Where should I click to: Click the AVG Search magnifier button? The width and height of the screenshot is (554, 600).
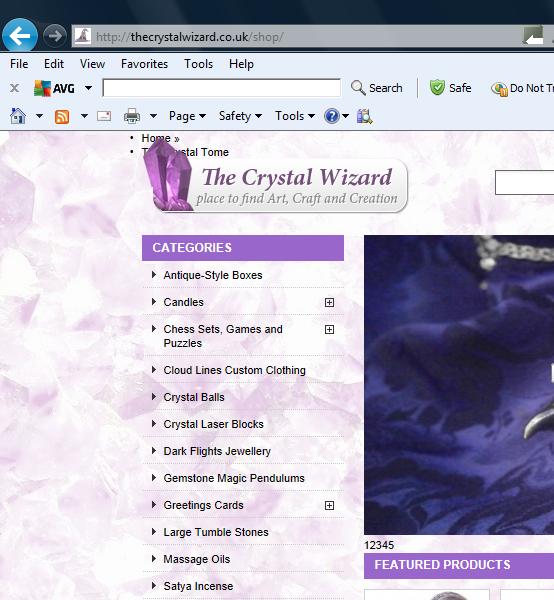(x=376, y=88)
